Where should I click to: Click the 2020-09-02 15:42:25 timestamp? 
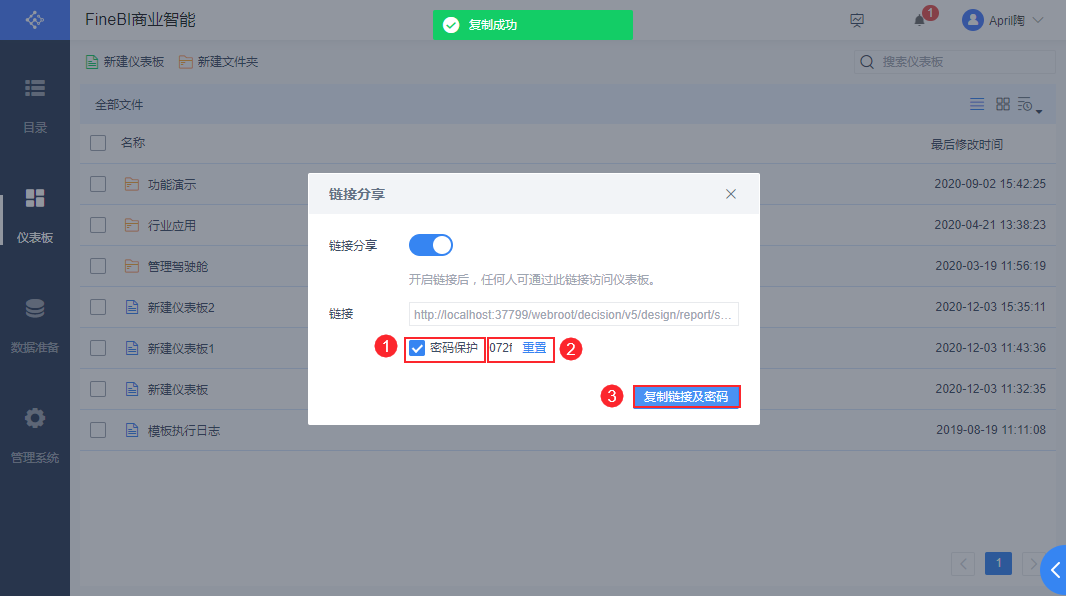990,184
